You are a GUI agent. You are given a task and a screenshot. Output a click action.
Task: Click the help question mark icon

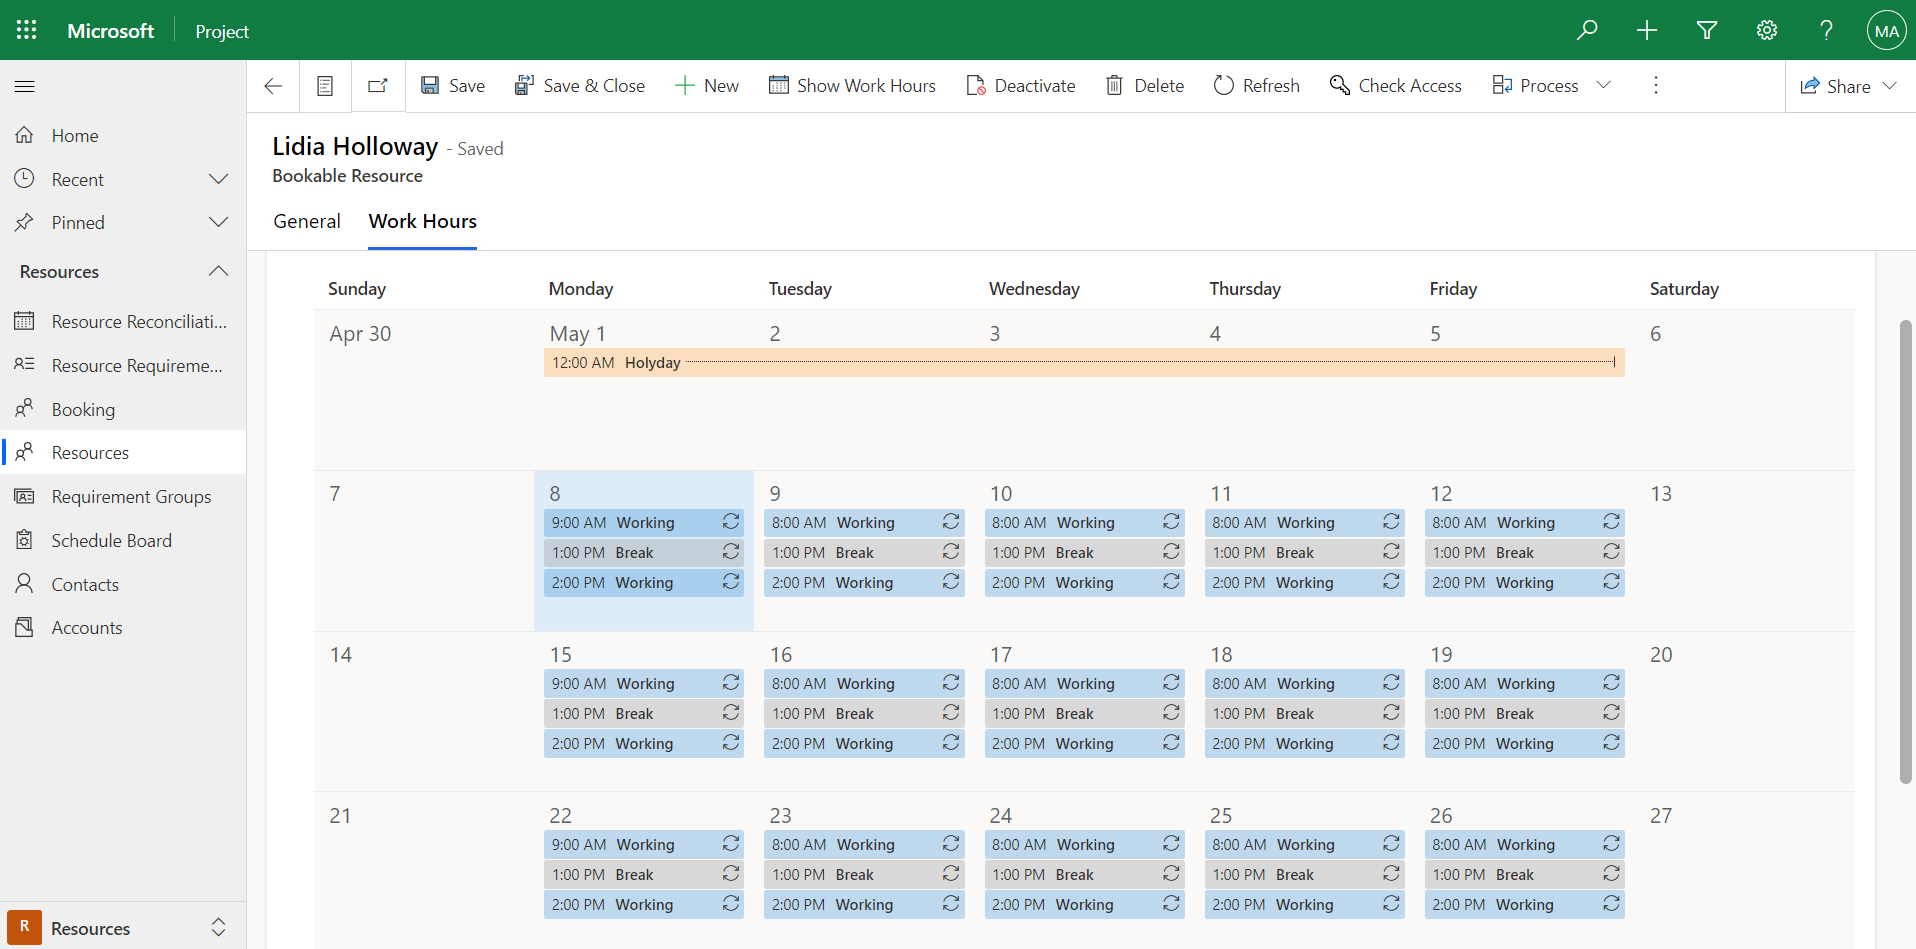1826,30
